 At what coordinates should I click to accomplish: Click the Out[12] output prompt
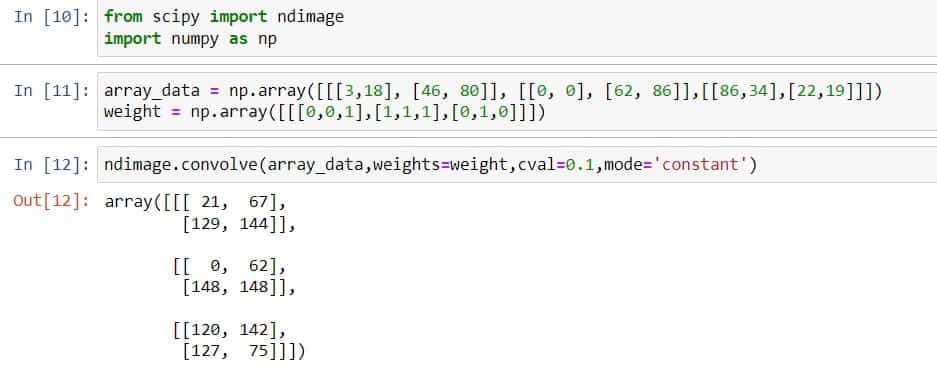click(x=51, y=201)
